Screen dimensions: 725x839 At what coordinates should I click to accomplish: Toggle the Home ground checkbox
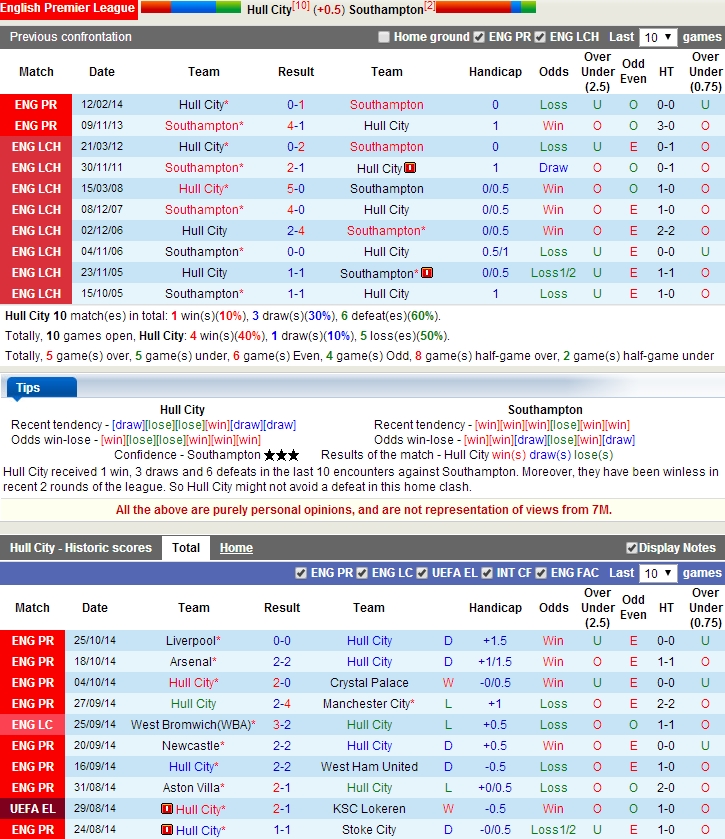pos(384,37)
